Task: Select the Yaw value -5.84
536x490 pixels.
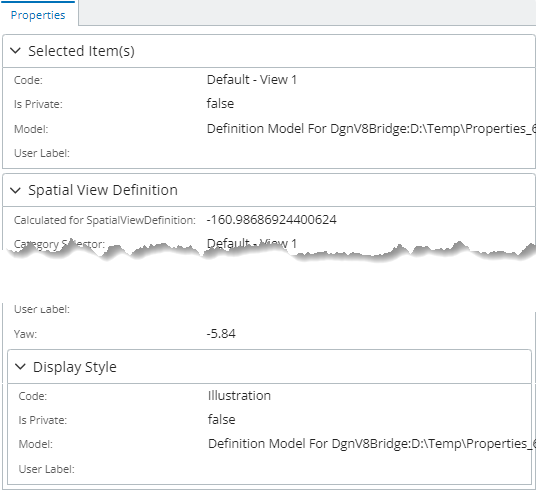Action: pyautogui.click(x=221, y=334)
